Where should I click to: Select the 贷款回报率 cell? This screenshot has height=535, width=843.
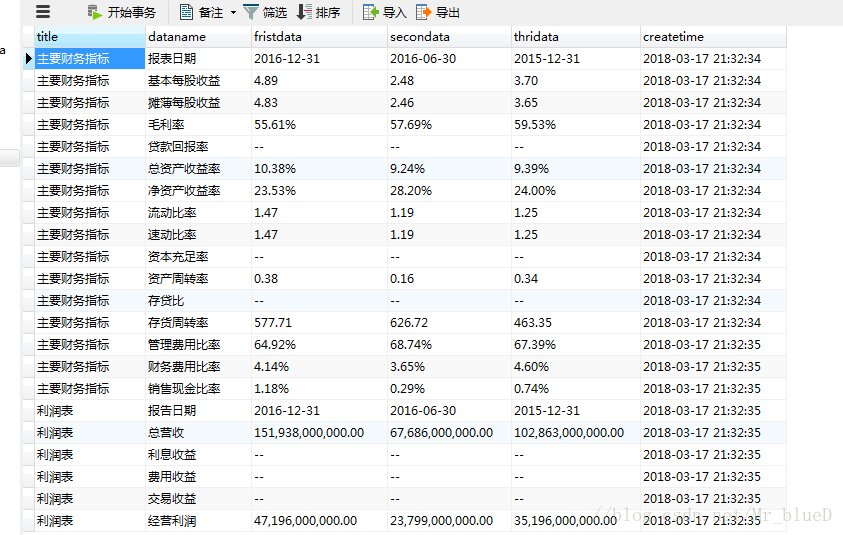tap(198, 147)
